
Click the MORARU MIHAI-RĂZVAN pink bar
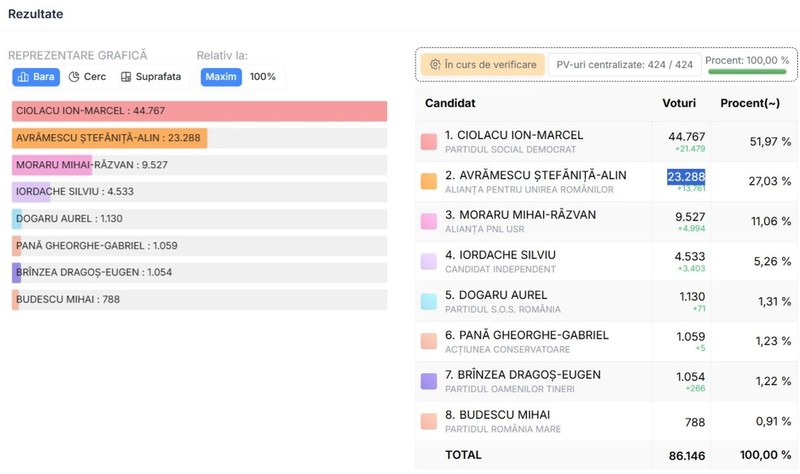52,165
